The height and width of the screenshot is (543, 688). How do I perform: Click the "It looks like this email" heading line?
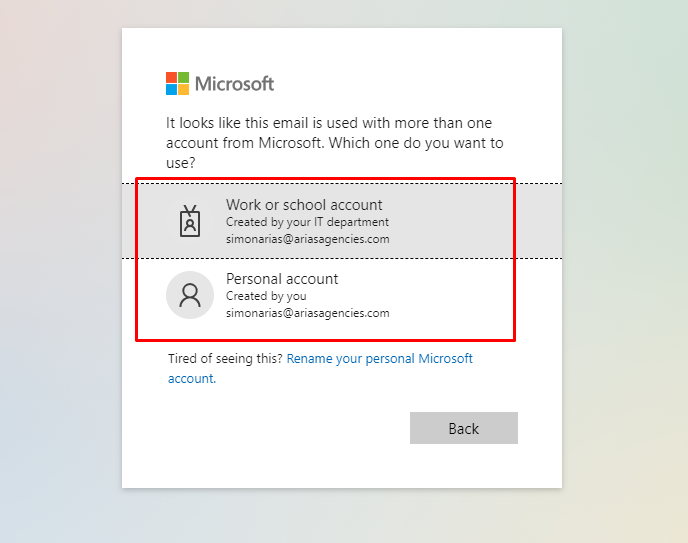pyautogui.click(x=329, y=123)
